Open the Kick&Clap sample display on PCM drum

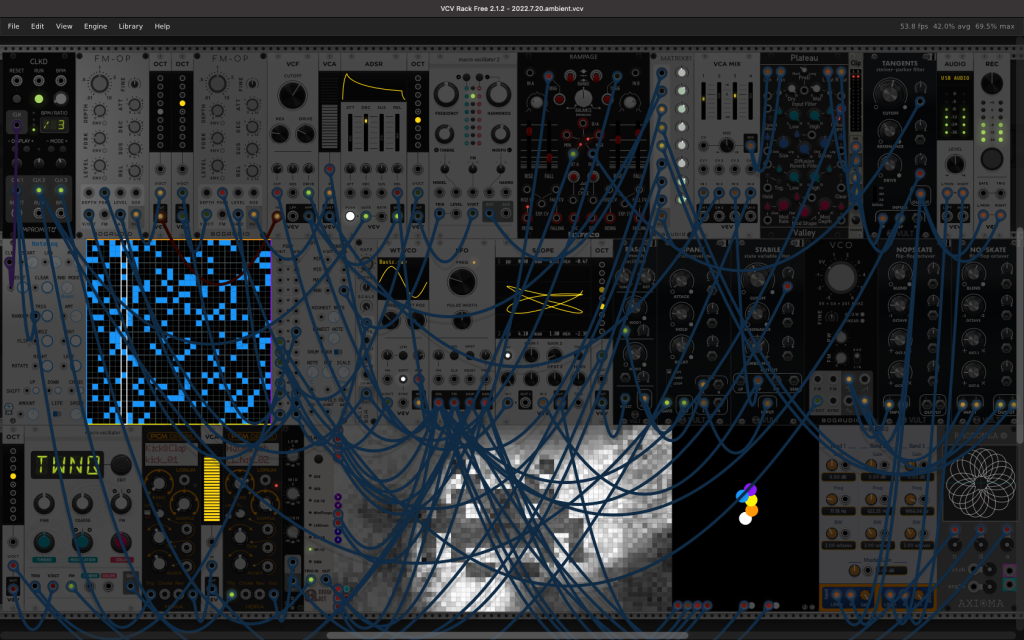pyautogui.click(x=170, y=454)
